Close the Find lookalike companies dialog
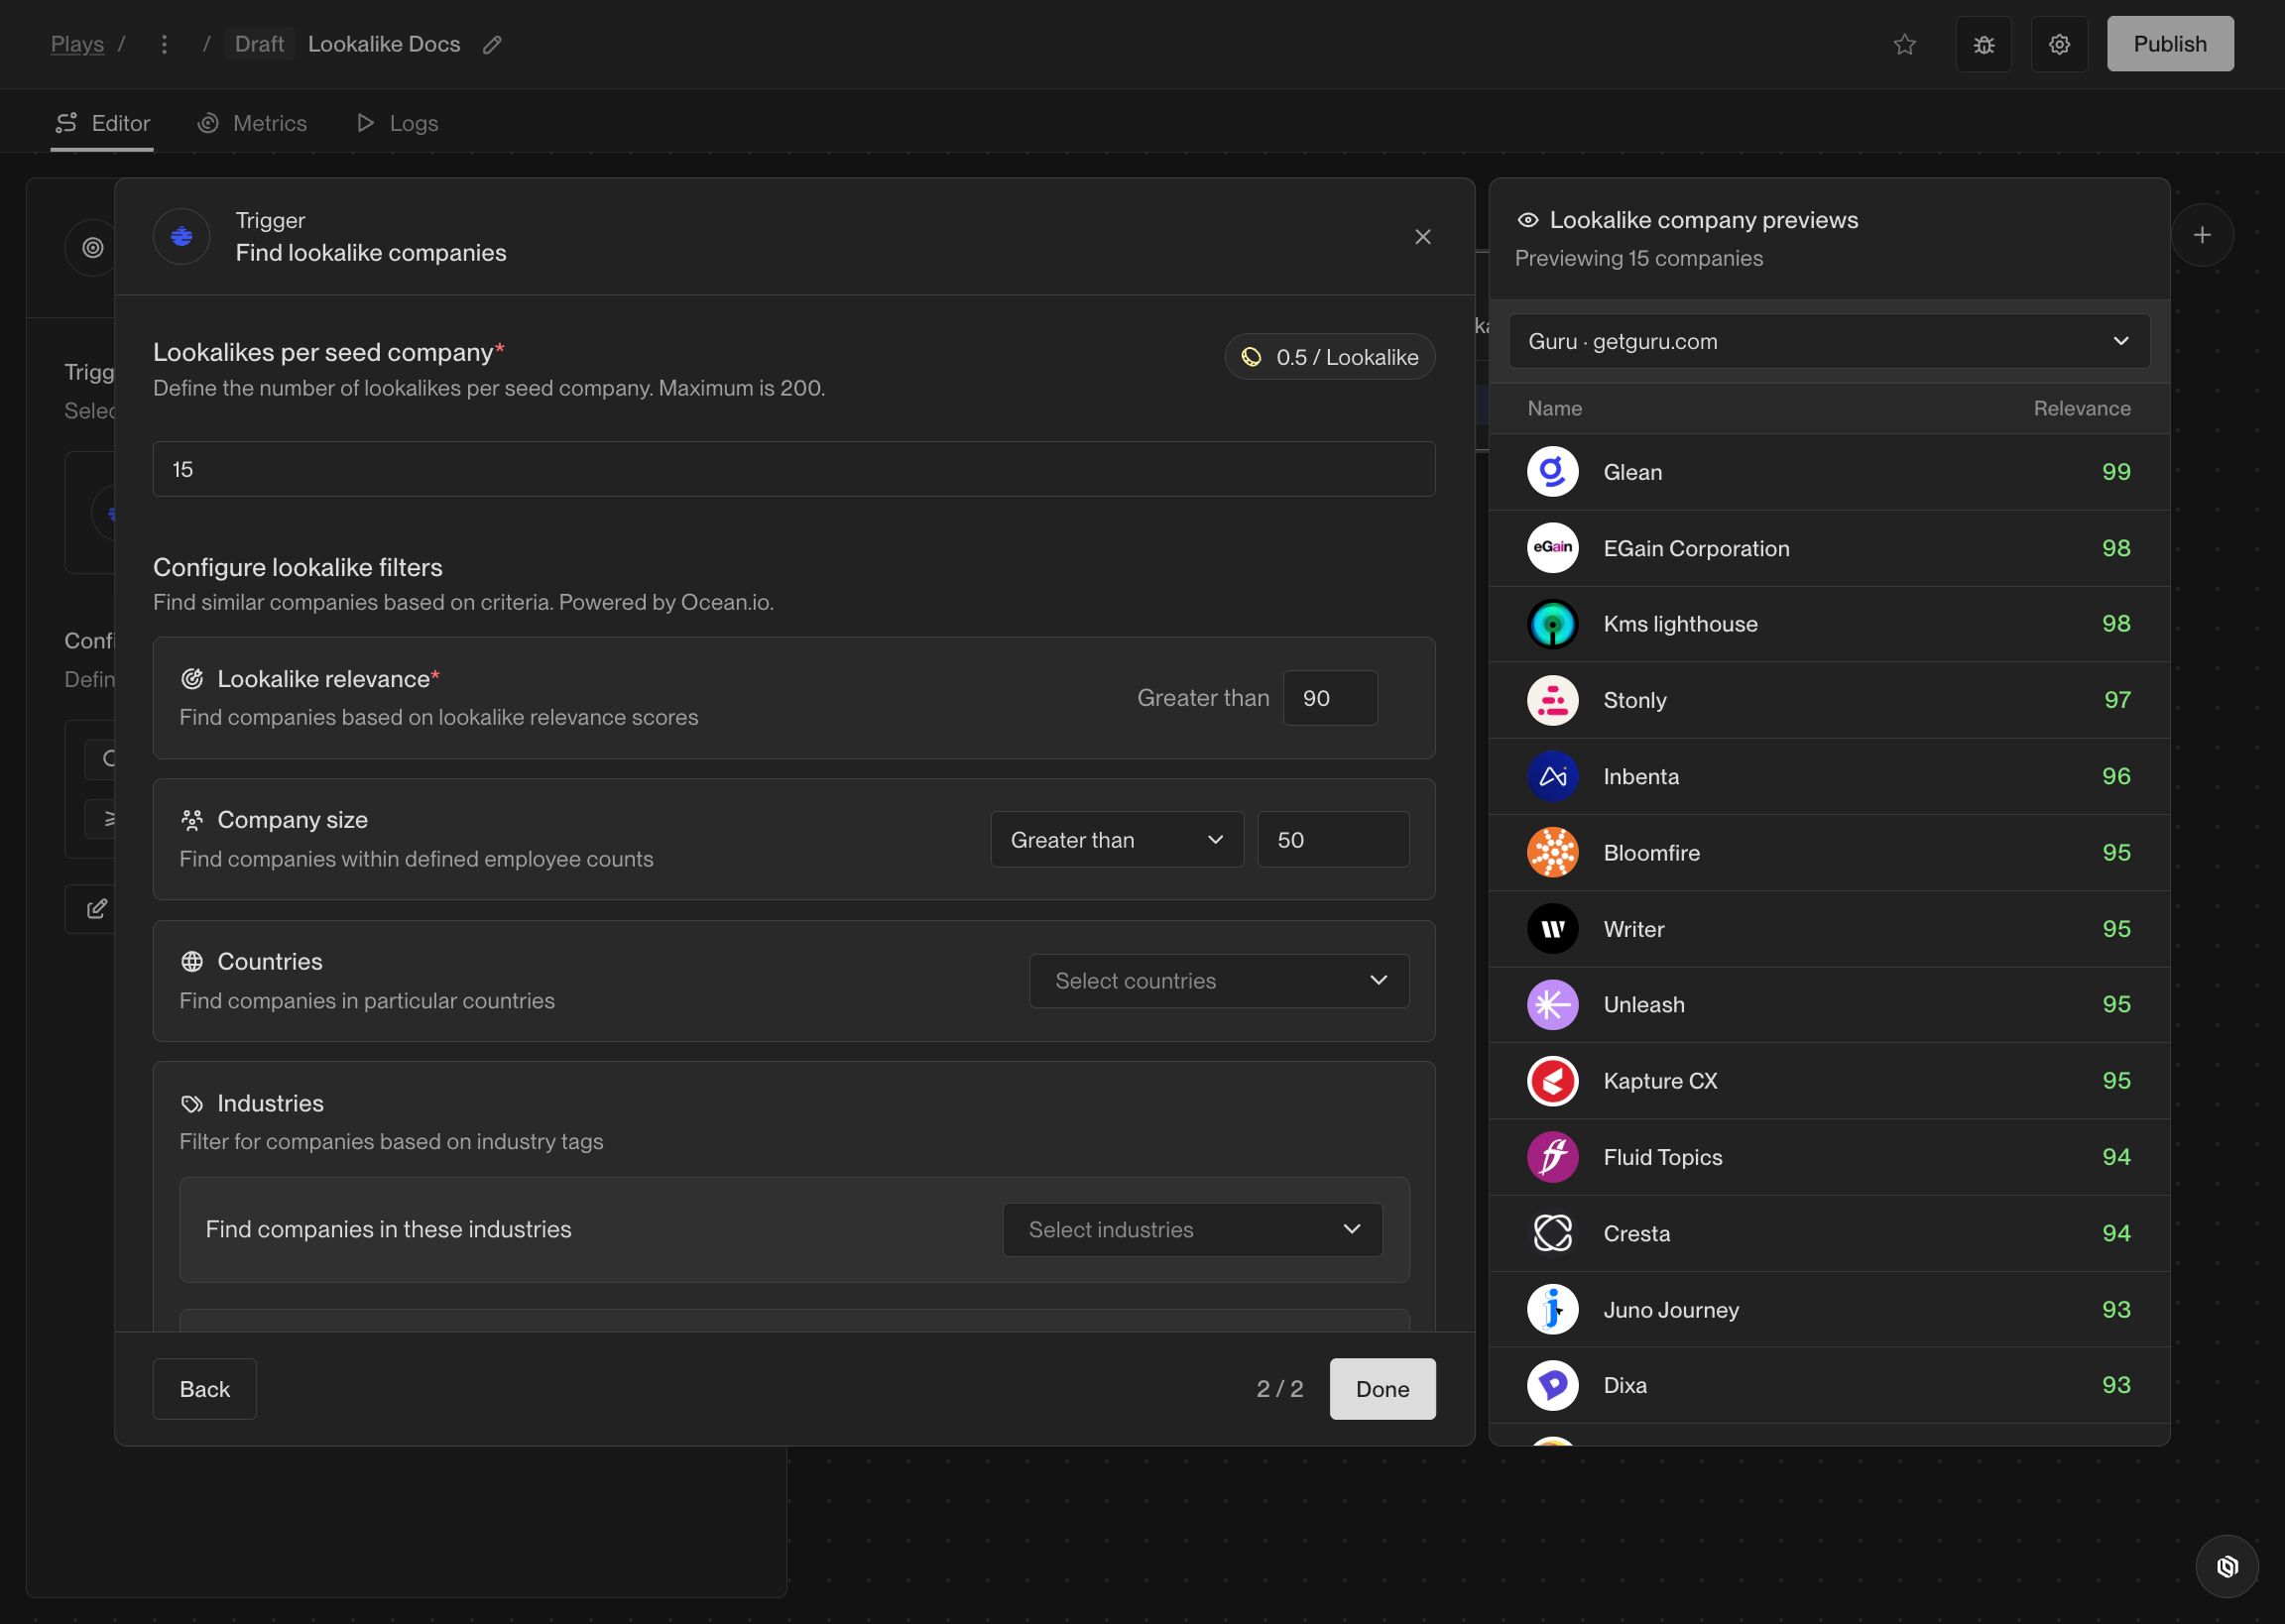This screenshot has height=1624, width=2285. pyautogui.click(x=1422, y=237)
